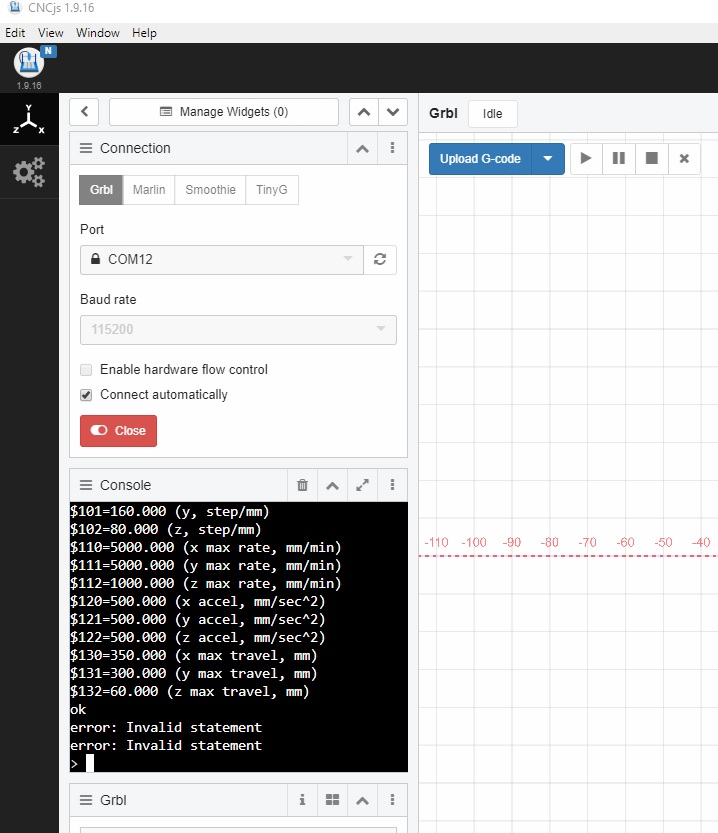Open the Upload G-code dropdown arrow
This screenshot has height=833, width=718.
pos(548,158)
